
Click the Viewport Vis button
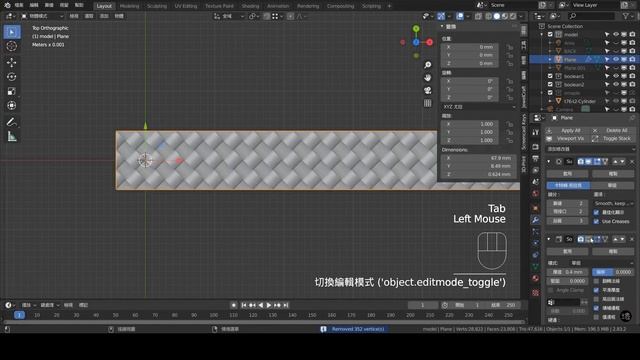[x=567, y=139]
